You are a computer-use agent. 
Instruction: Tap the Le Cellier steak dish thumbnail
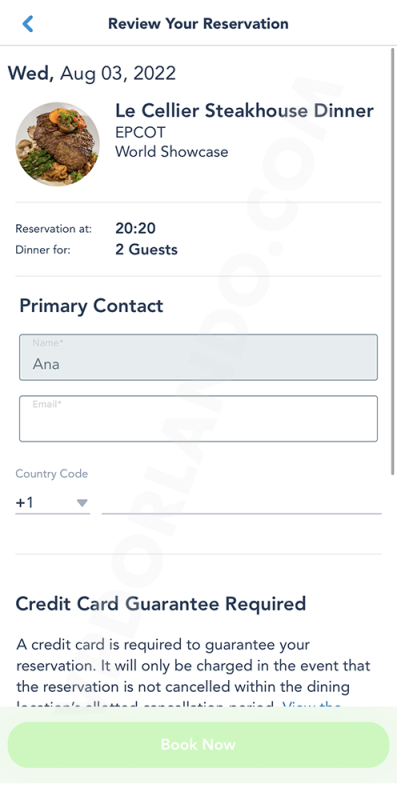[x=58, y=144]
